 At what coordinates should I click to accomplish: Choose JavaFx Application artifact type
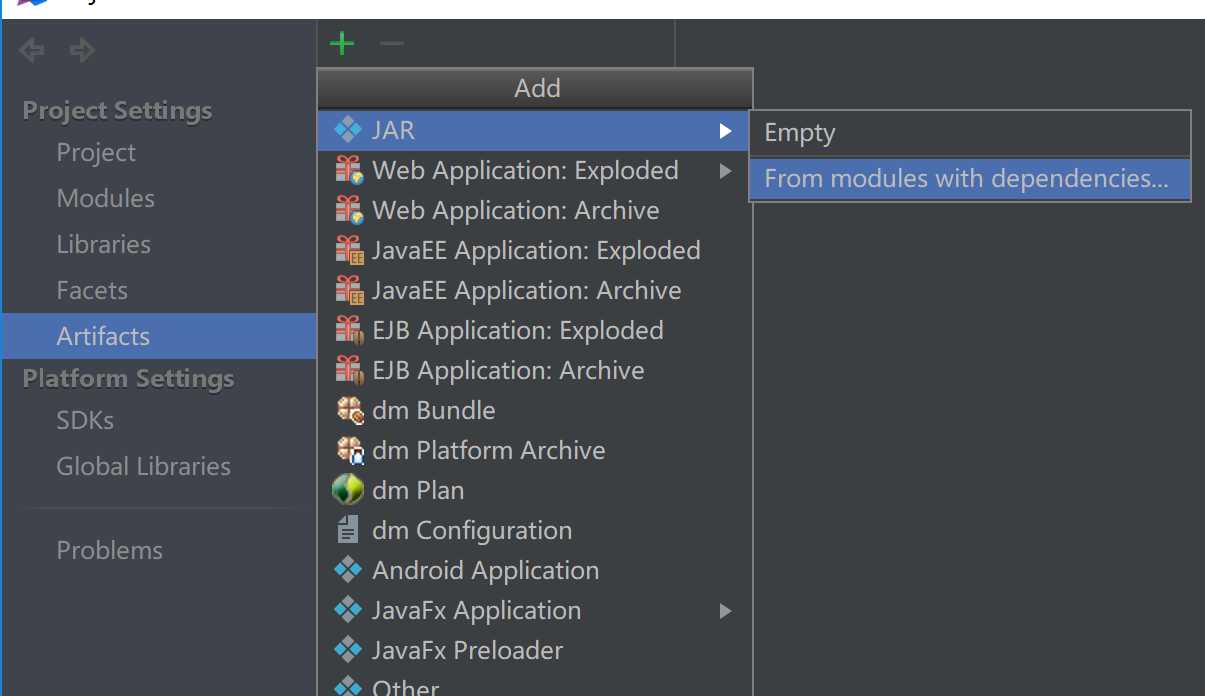(534, 610)
